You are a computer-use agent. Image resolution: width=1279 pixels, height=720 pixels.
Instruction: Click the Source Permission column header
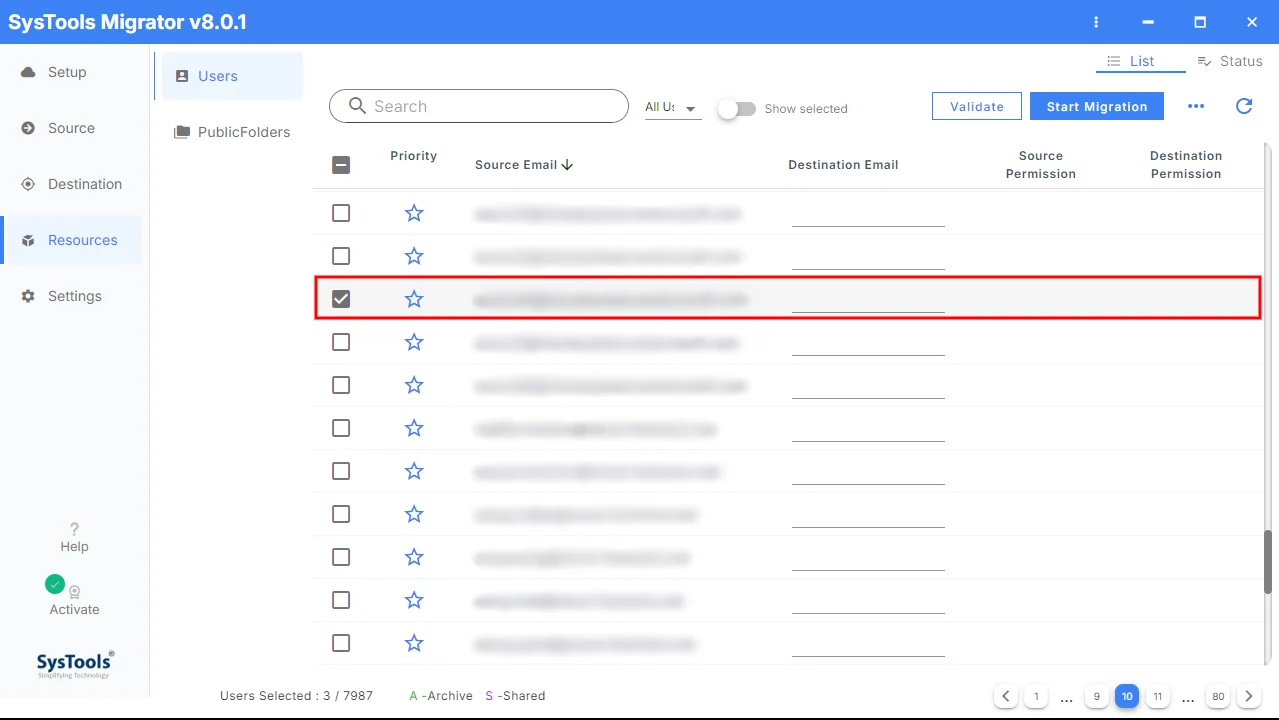[x=1041, y=165]
